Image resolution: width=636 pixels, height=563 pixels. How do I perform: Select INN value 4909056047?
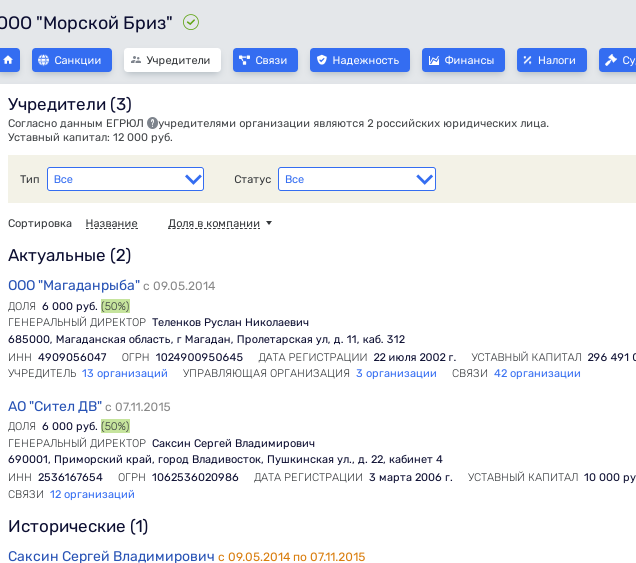72,357
